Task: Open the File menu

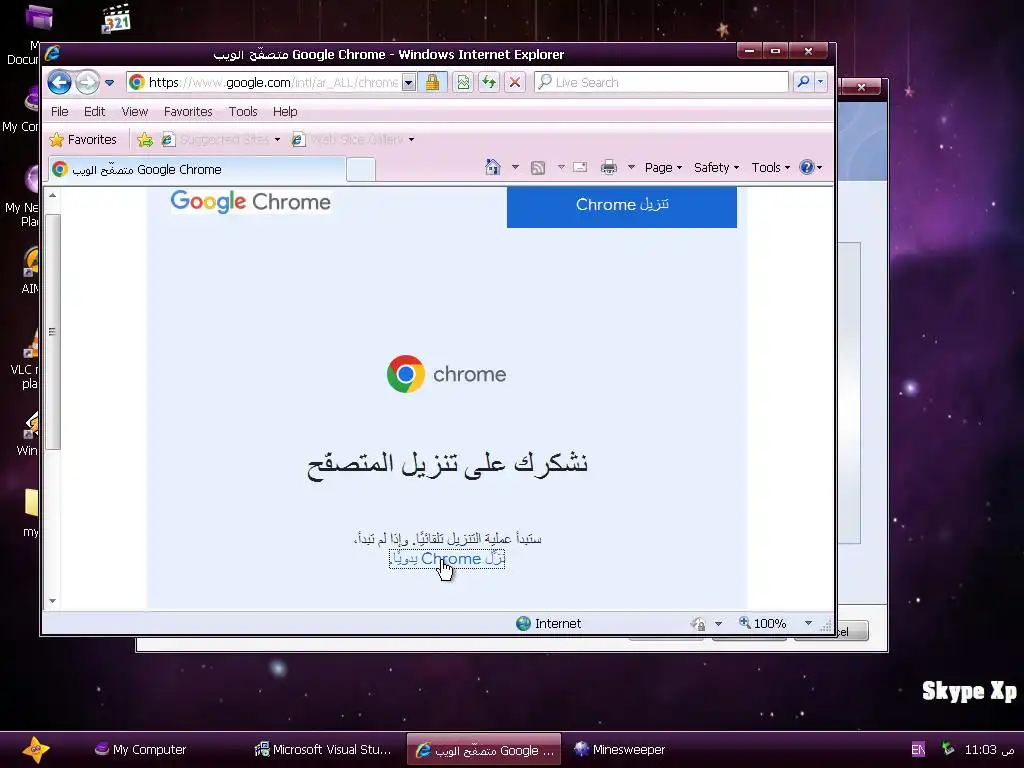Action: [59, 112]
